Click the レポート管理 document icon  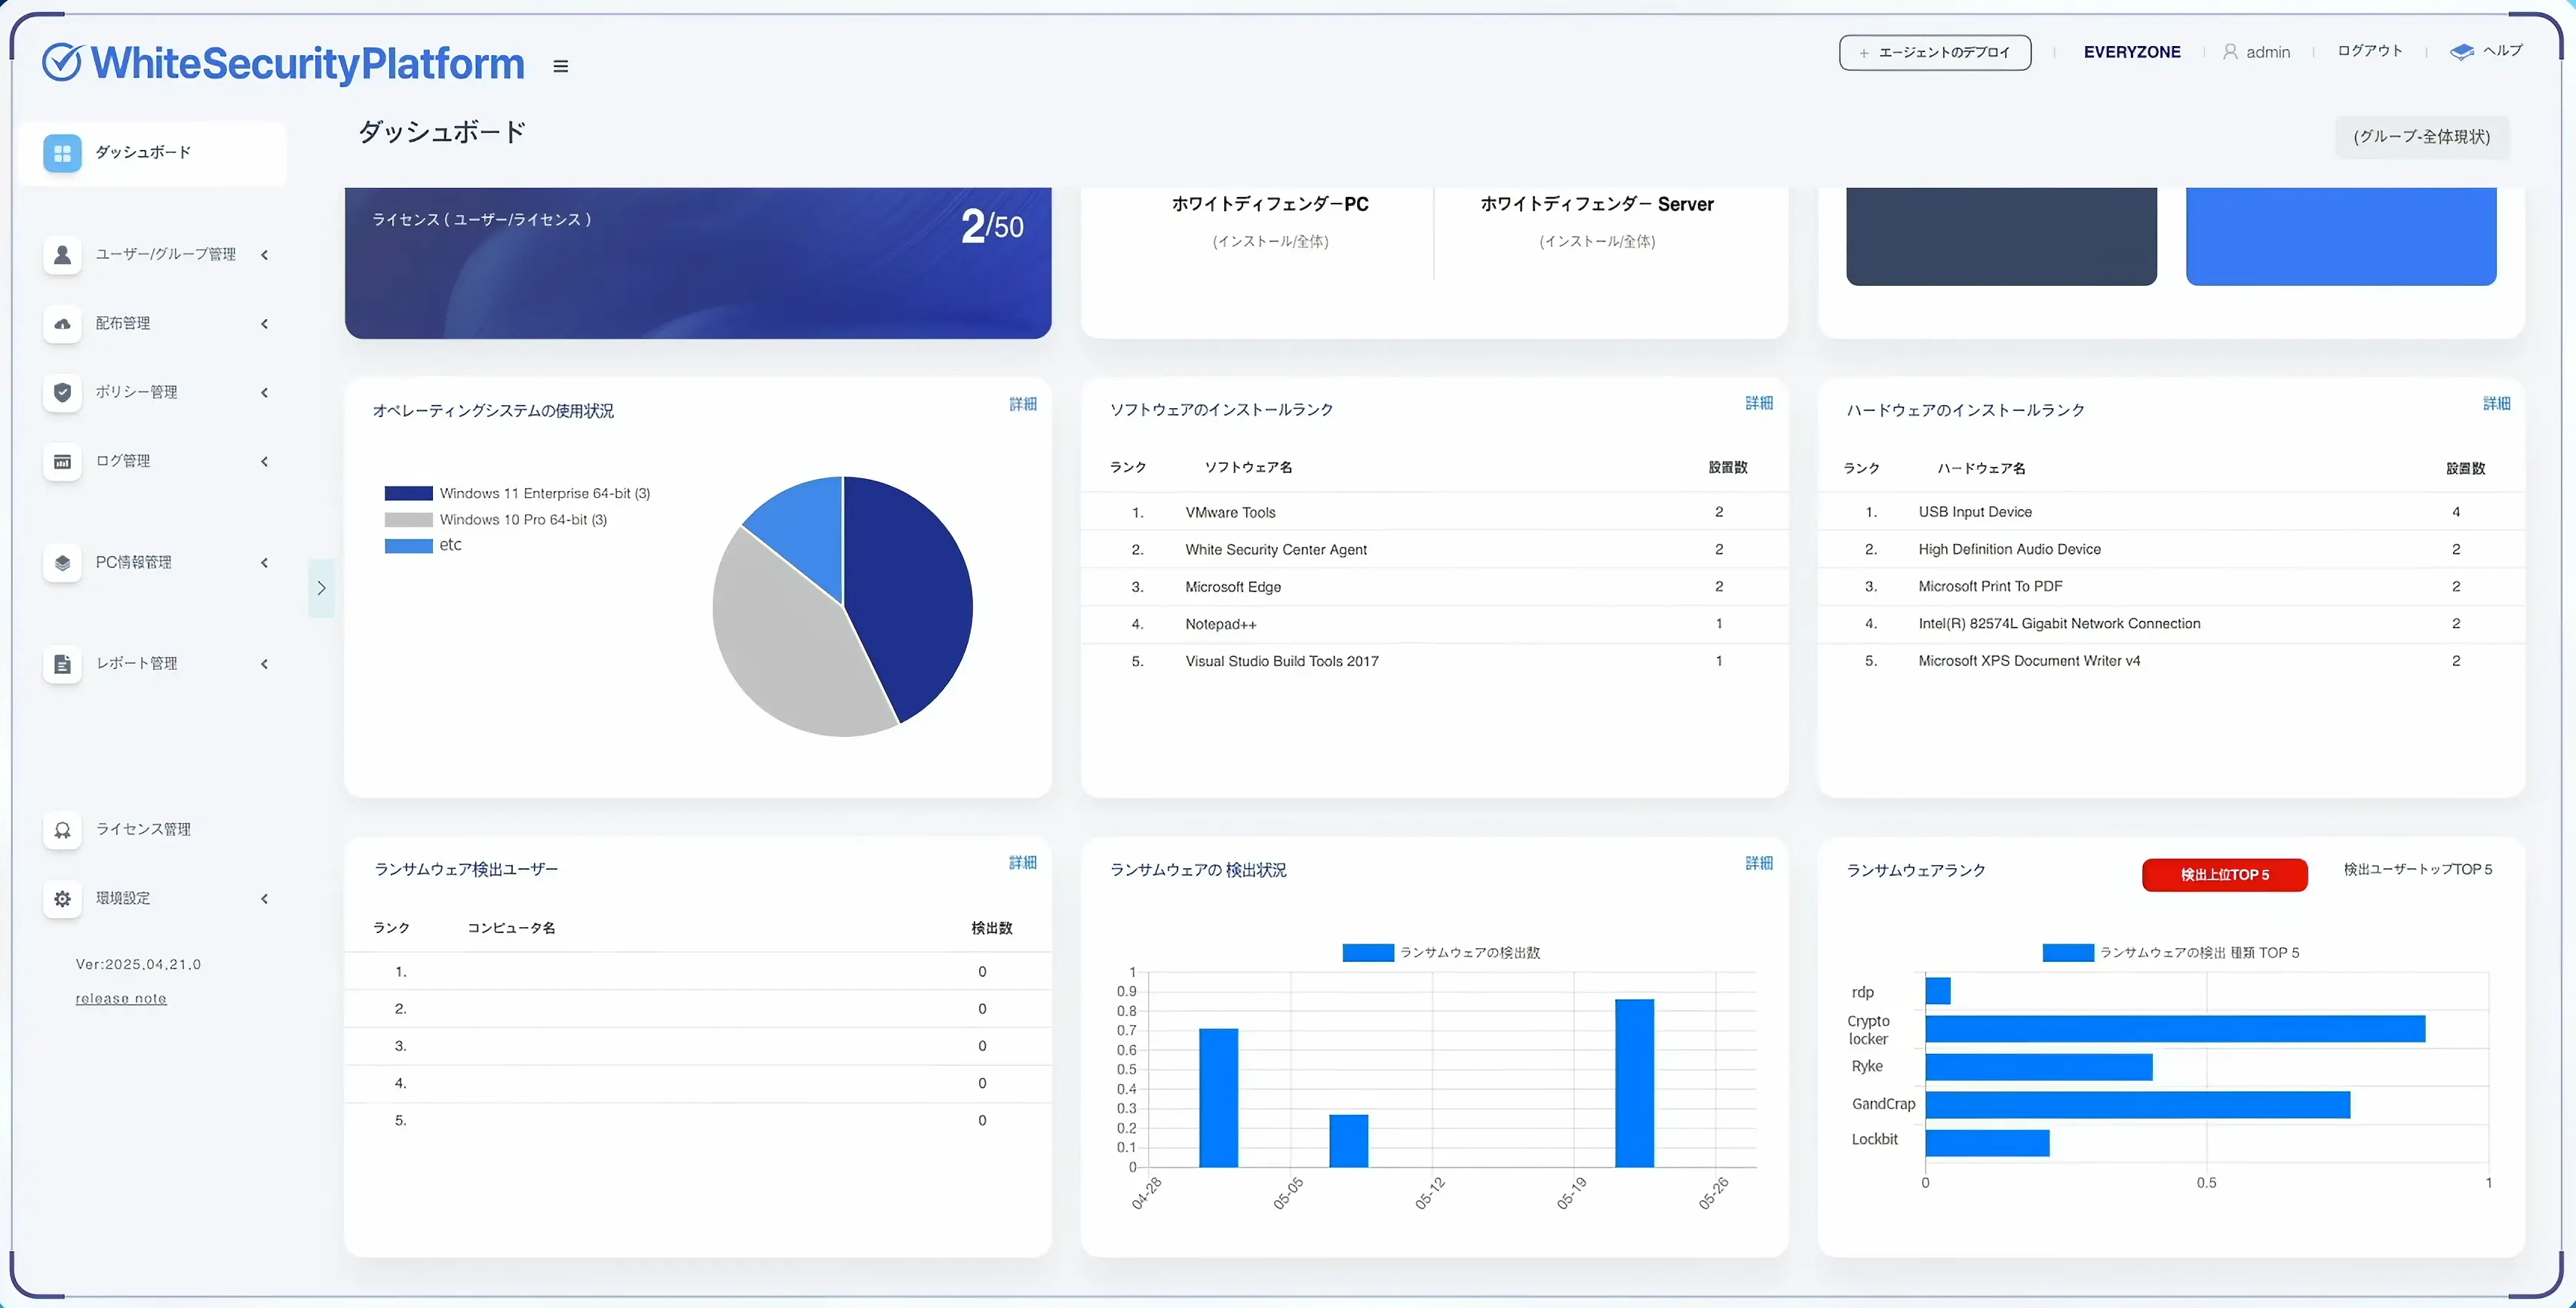coord(62,663)
